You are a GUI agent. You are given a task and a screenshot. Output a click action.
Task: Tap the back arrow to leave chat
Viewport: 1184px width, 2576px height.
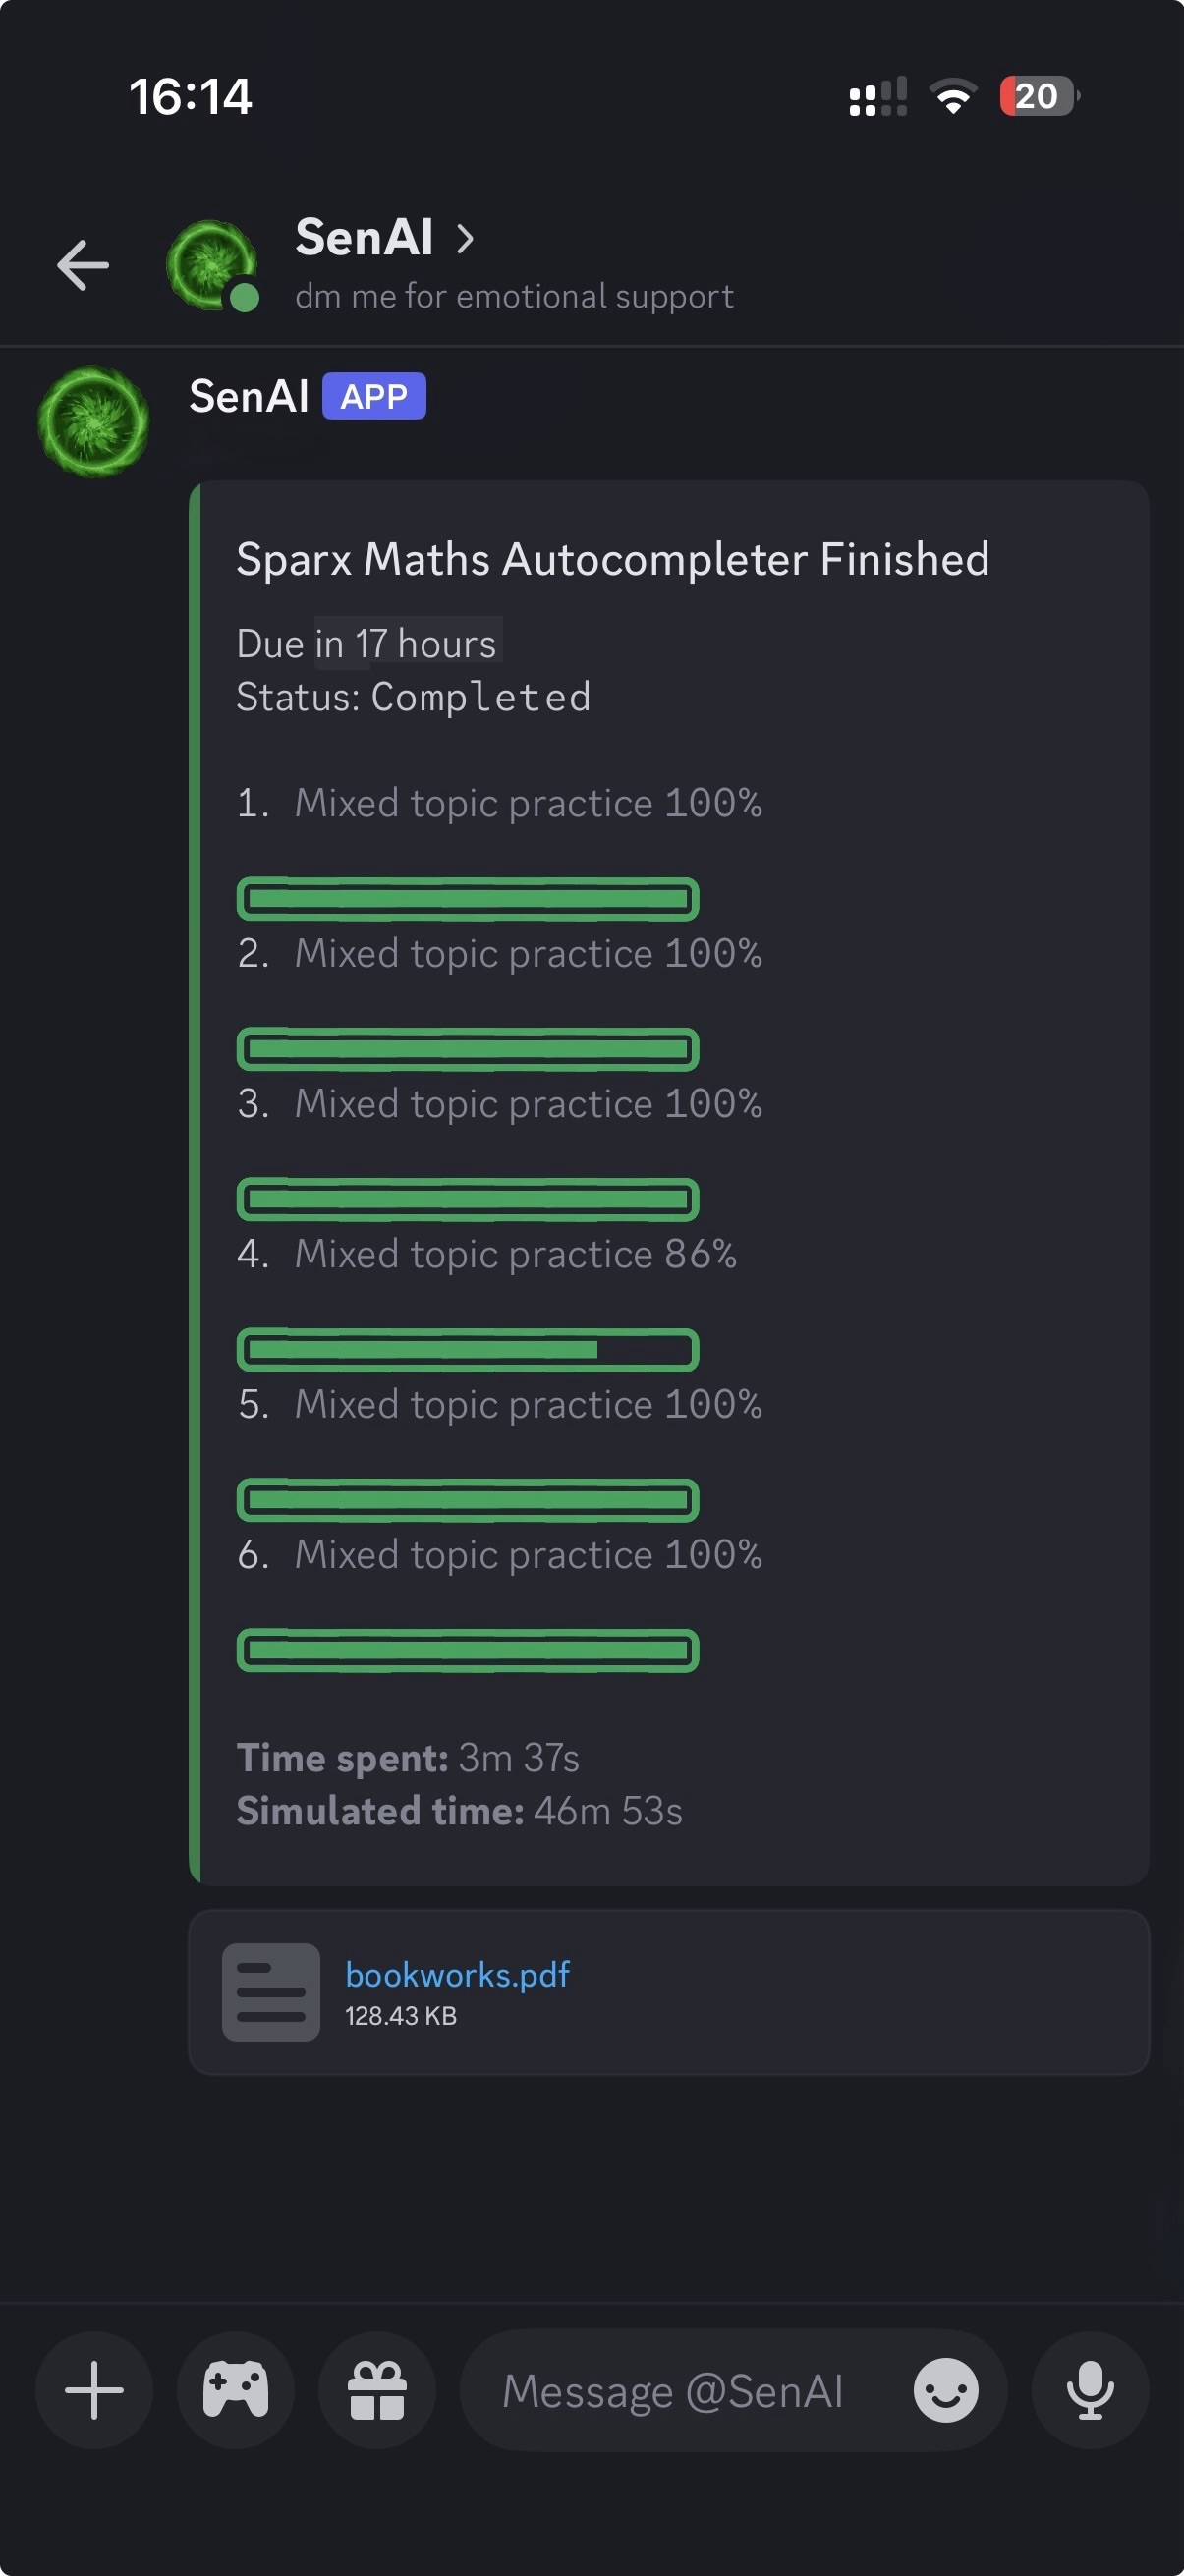click(x=83, y=265)
